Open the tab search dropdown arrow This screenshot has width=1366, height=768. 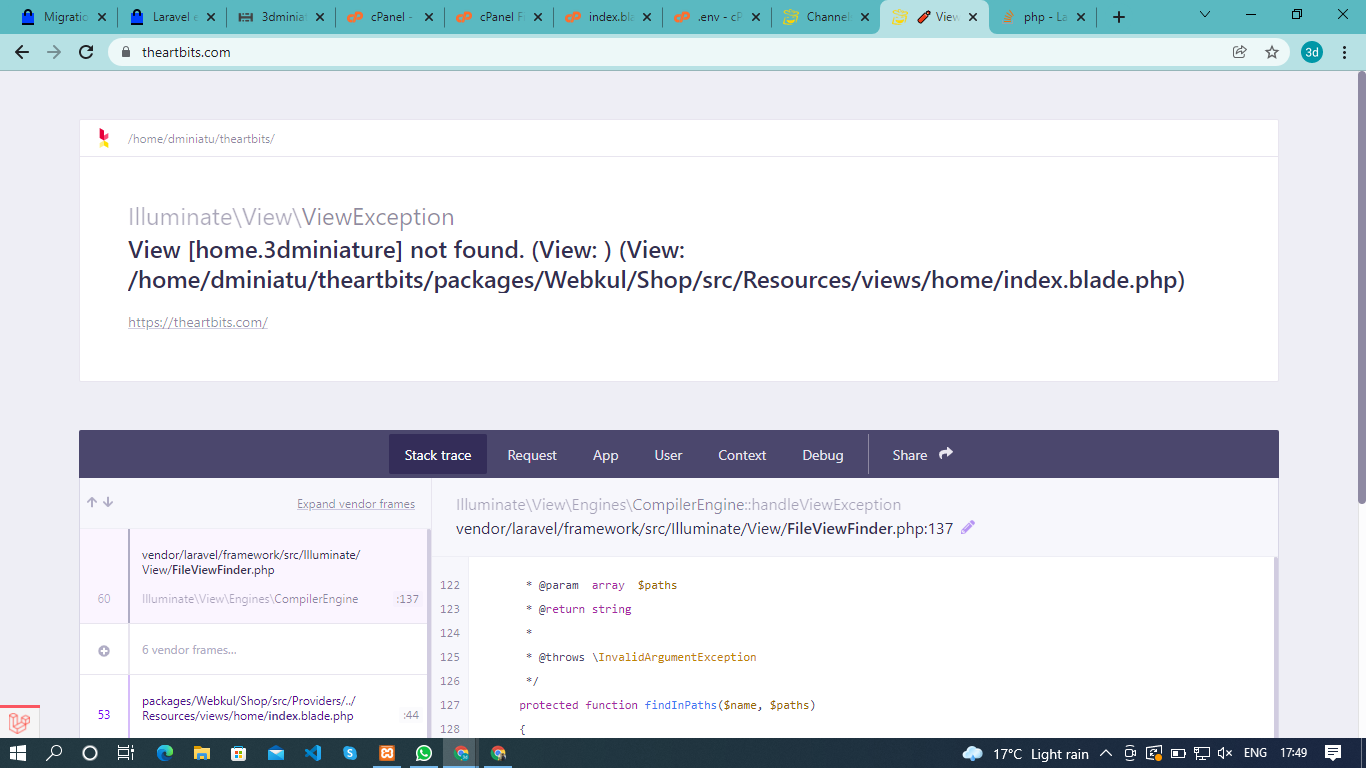pos(1205,15)
